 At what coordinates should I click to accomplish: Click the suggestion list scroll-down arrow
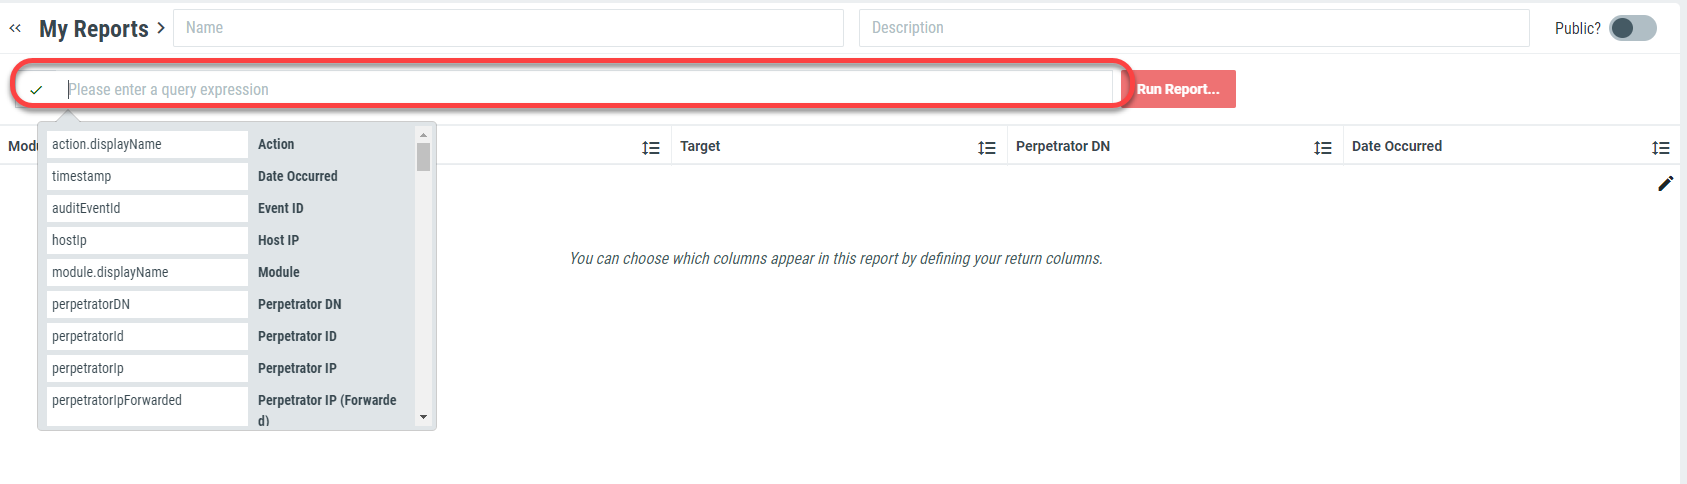tap(423, 417)
